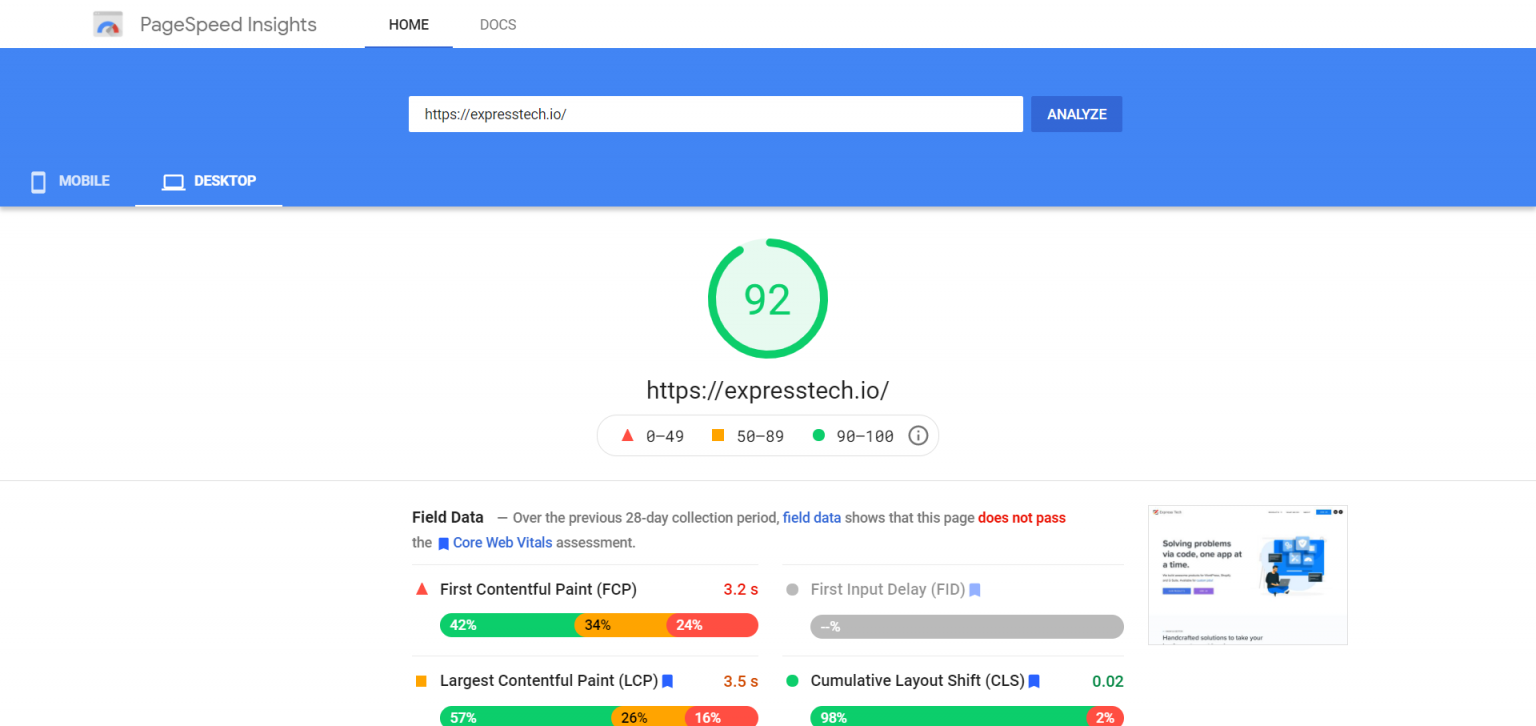Click the Core Web Vitals bookmark expander

click(x=443, y=542)
